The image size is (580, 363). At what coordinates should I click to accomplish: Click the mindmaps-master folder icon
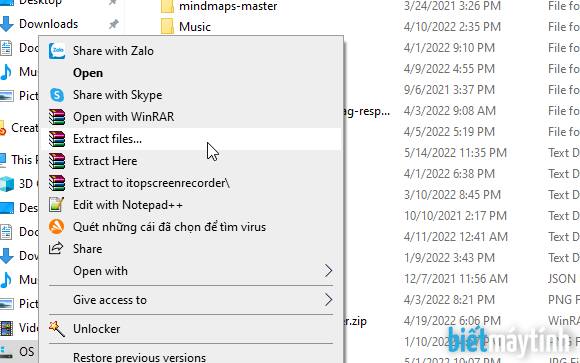(x=167, y=6)
